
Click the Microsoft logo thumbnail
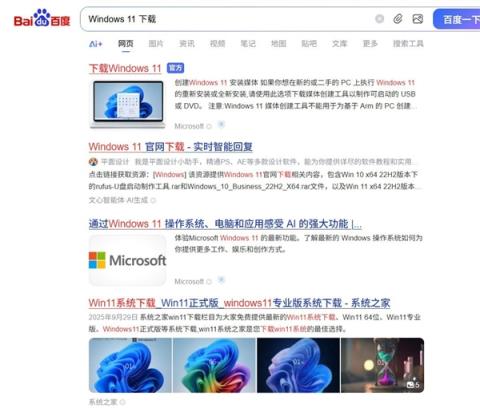pos(128,260)
